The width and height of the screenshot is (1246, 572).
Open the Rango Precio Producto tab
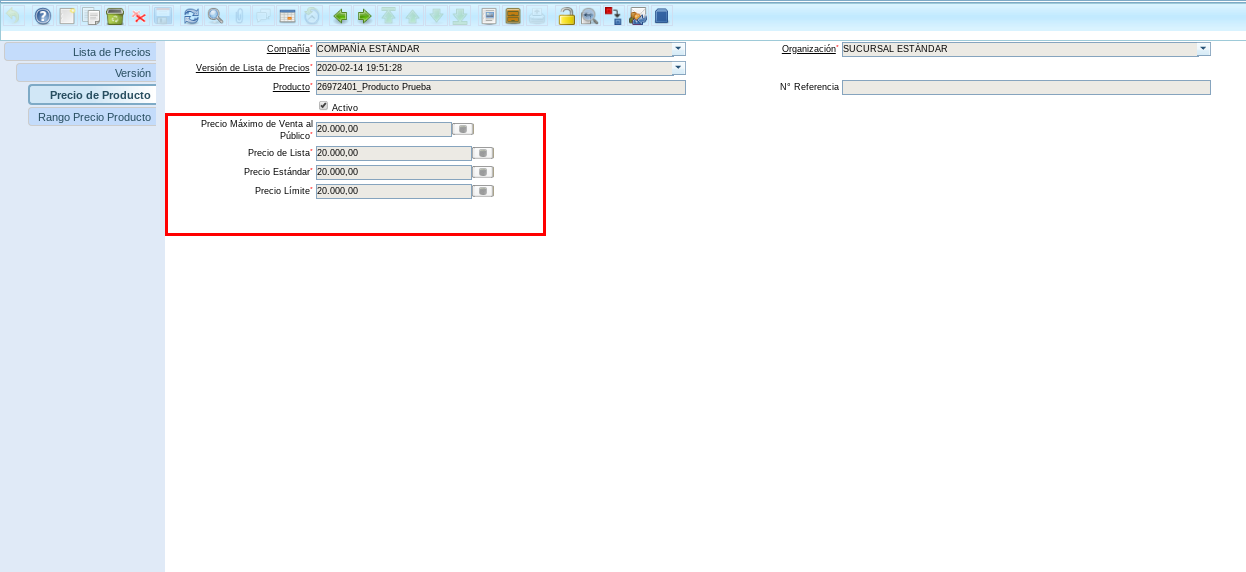pyautogui.click(x=92, y=117)
